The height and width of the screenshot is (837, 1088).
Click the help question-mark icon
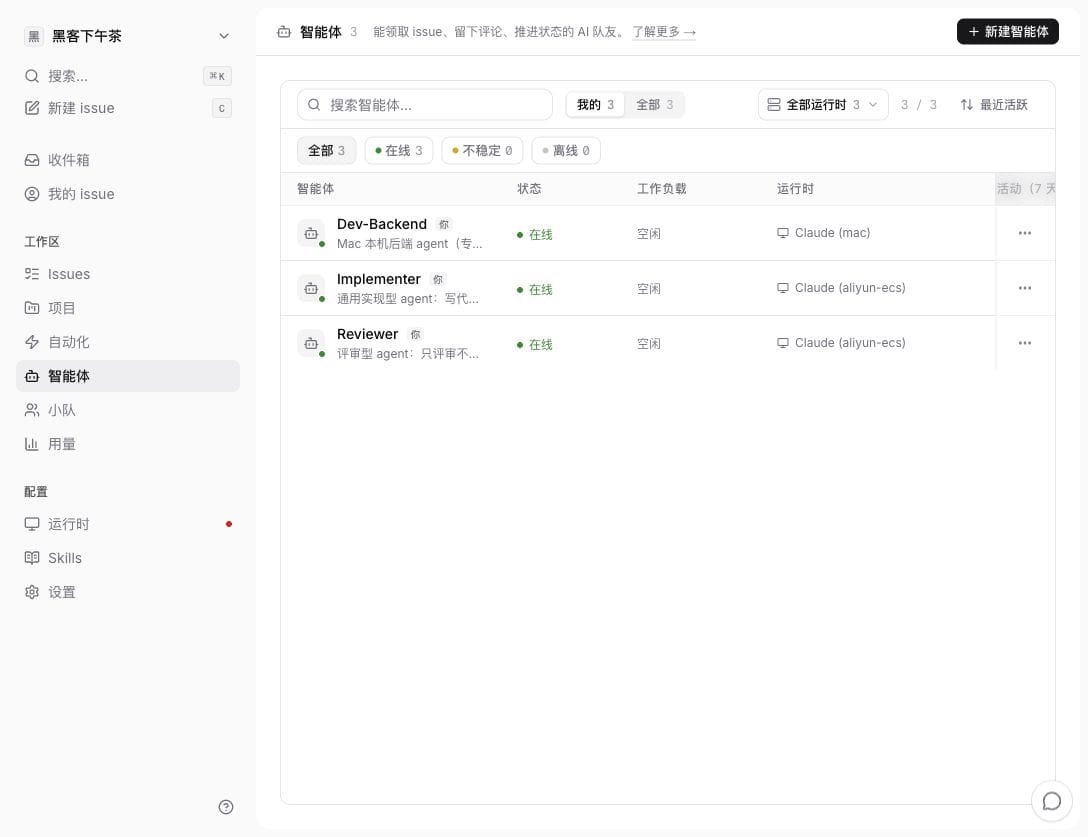[x=226, y=806]
